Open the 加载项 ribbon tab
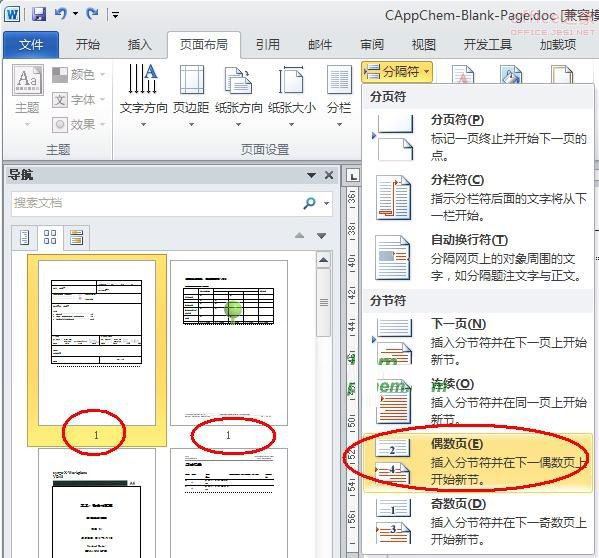This screenshot has width=599, height=558. pos(558,45)
